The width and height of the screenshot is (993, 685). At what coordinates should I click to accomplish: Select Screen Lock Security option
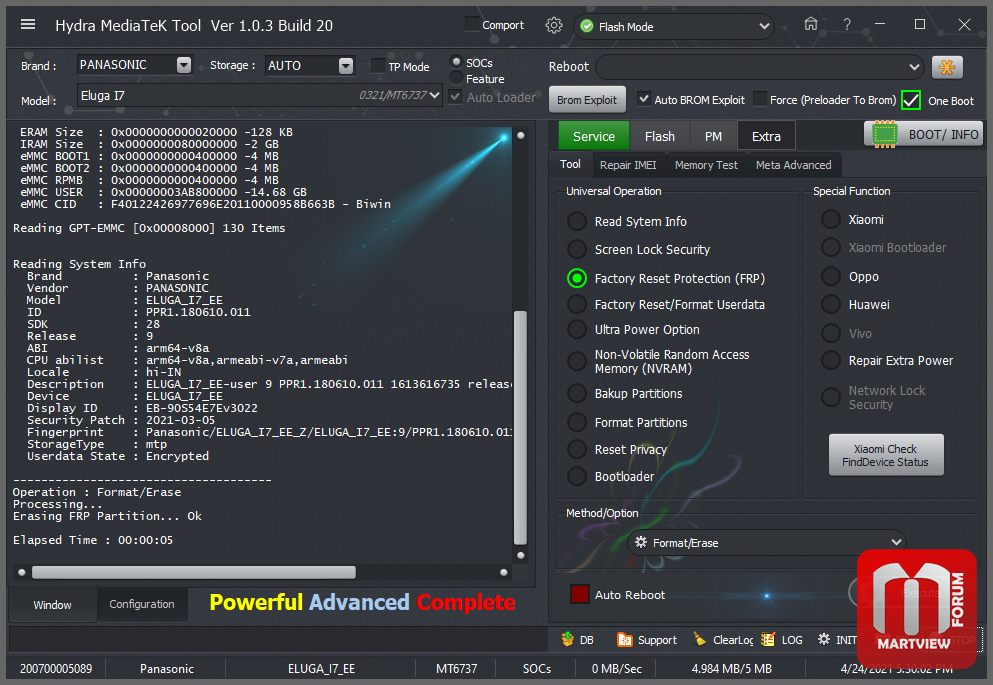(576, 249)
